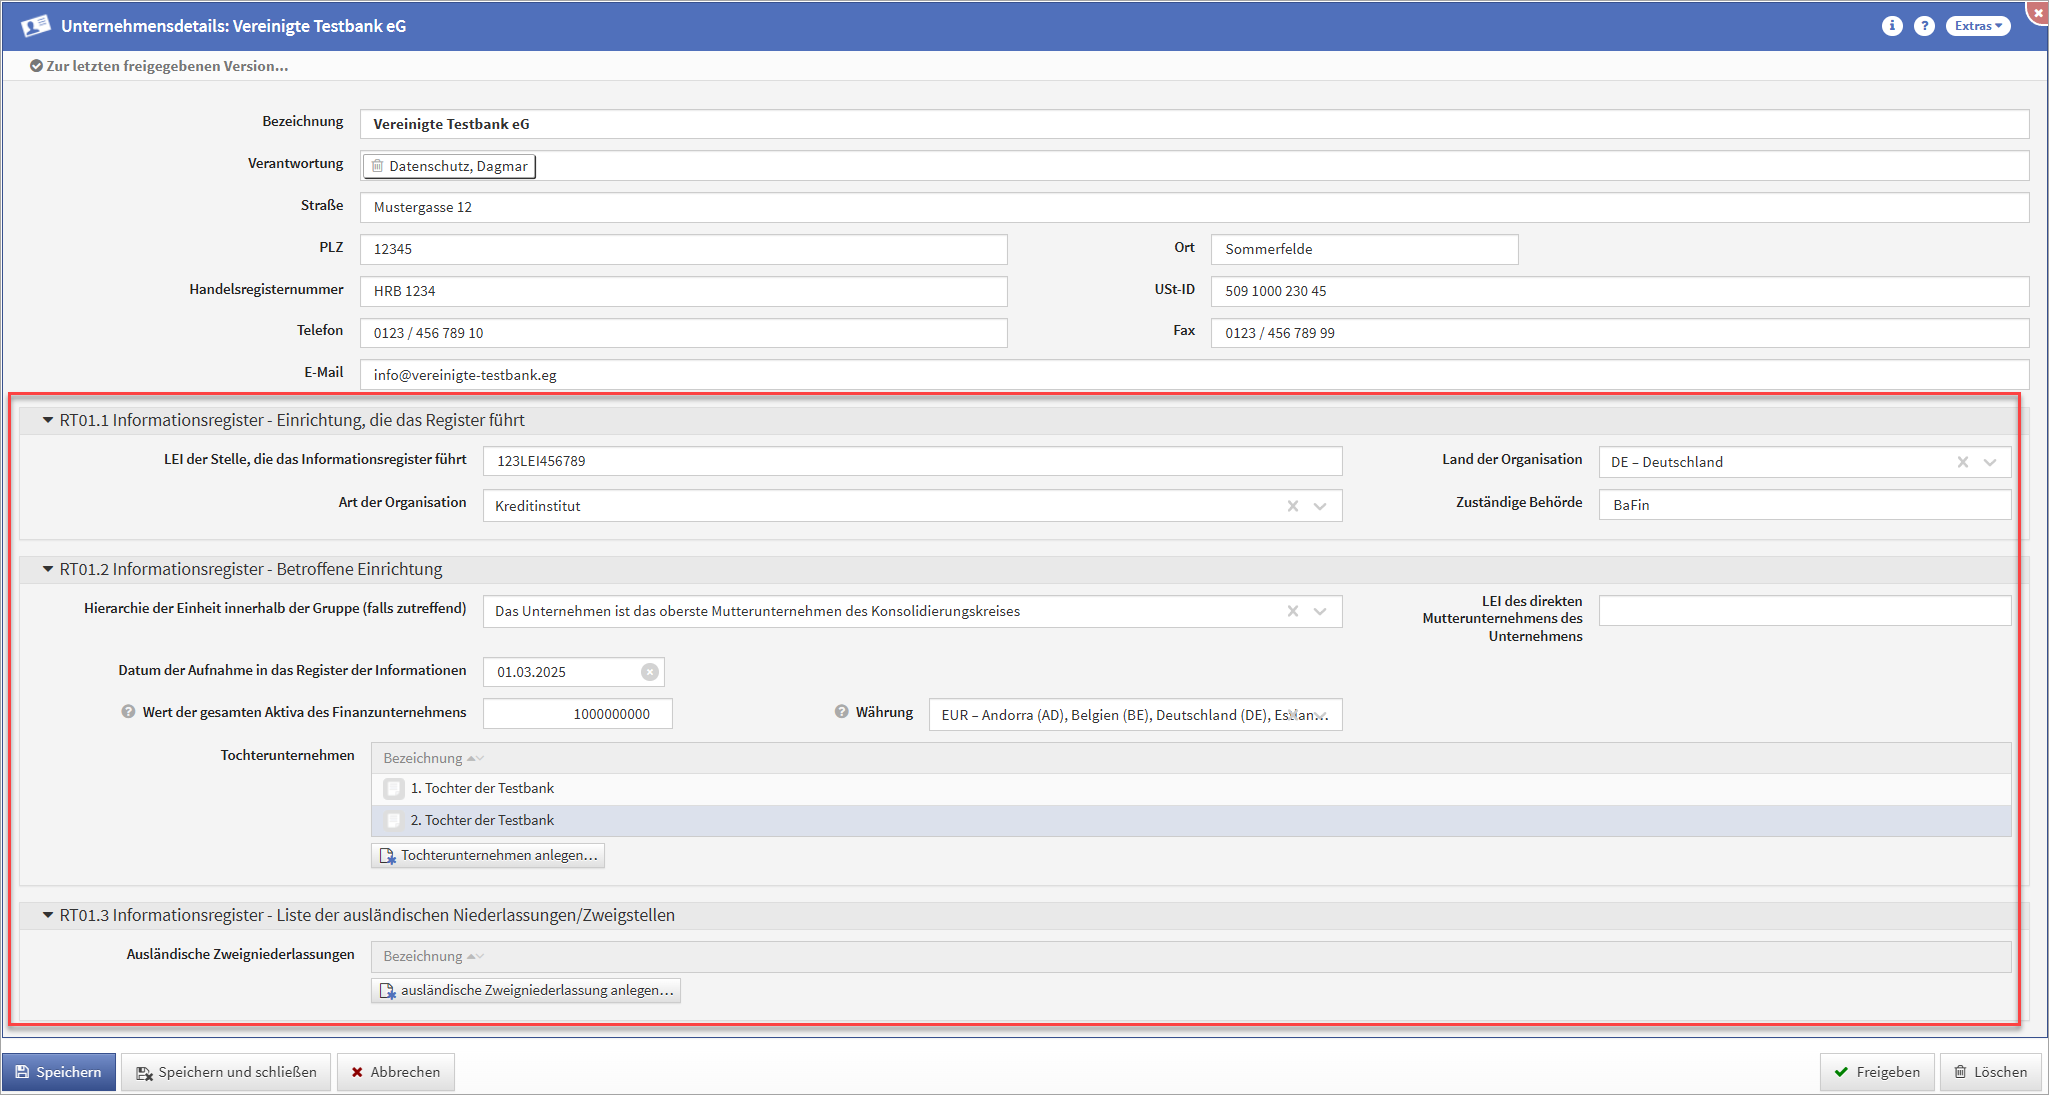
Task: Collapse the RT01.1 Informationsregister section
Action: coord(47,420)
